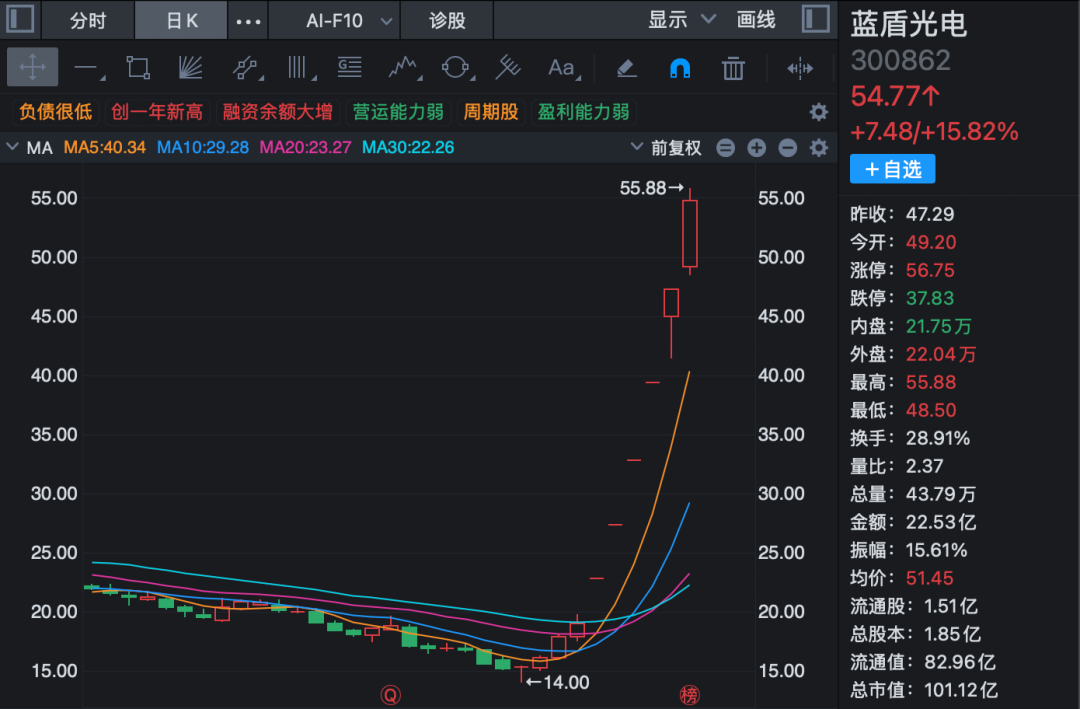Screen dimensions: 1080x709
Task: Click the 盈利能力弱 tag
Action: click(x=583, y=112)
